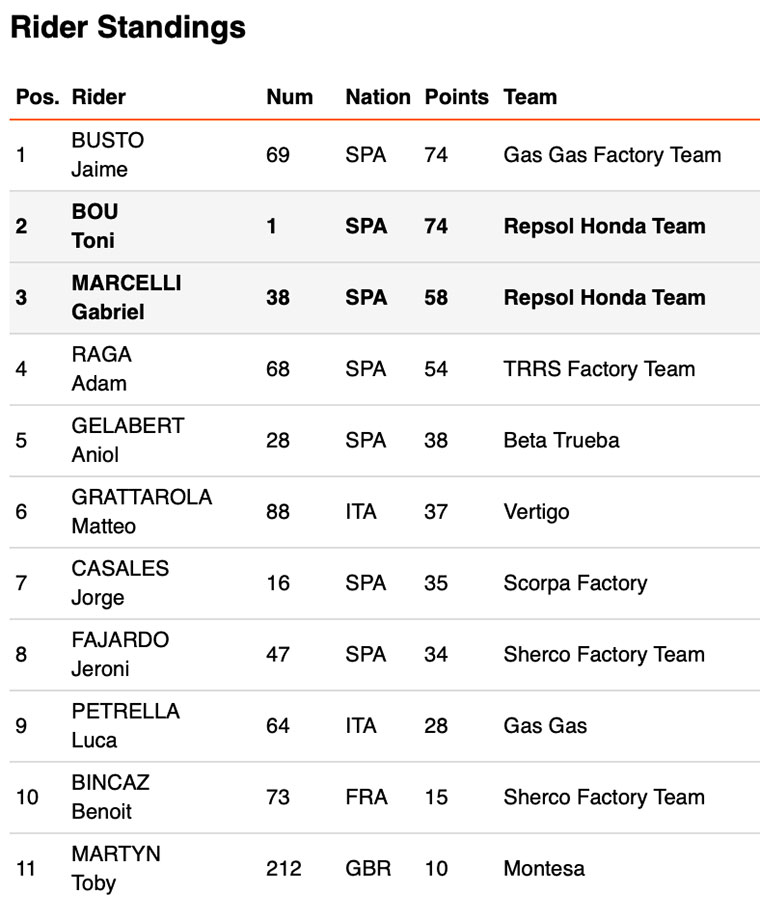Open RAGA Adam's entry
Viewport: 760px width, 920px height.
[101, 368]
